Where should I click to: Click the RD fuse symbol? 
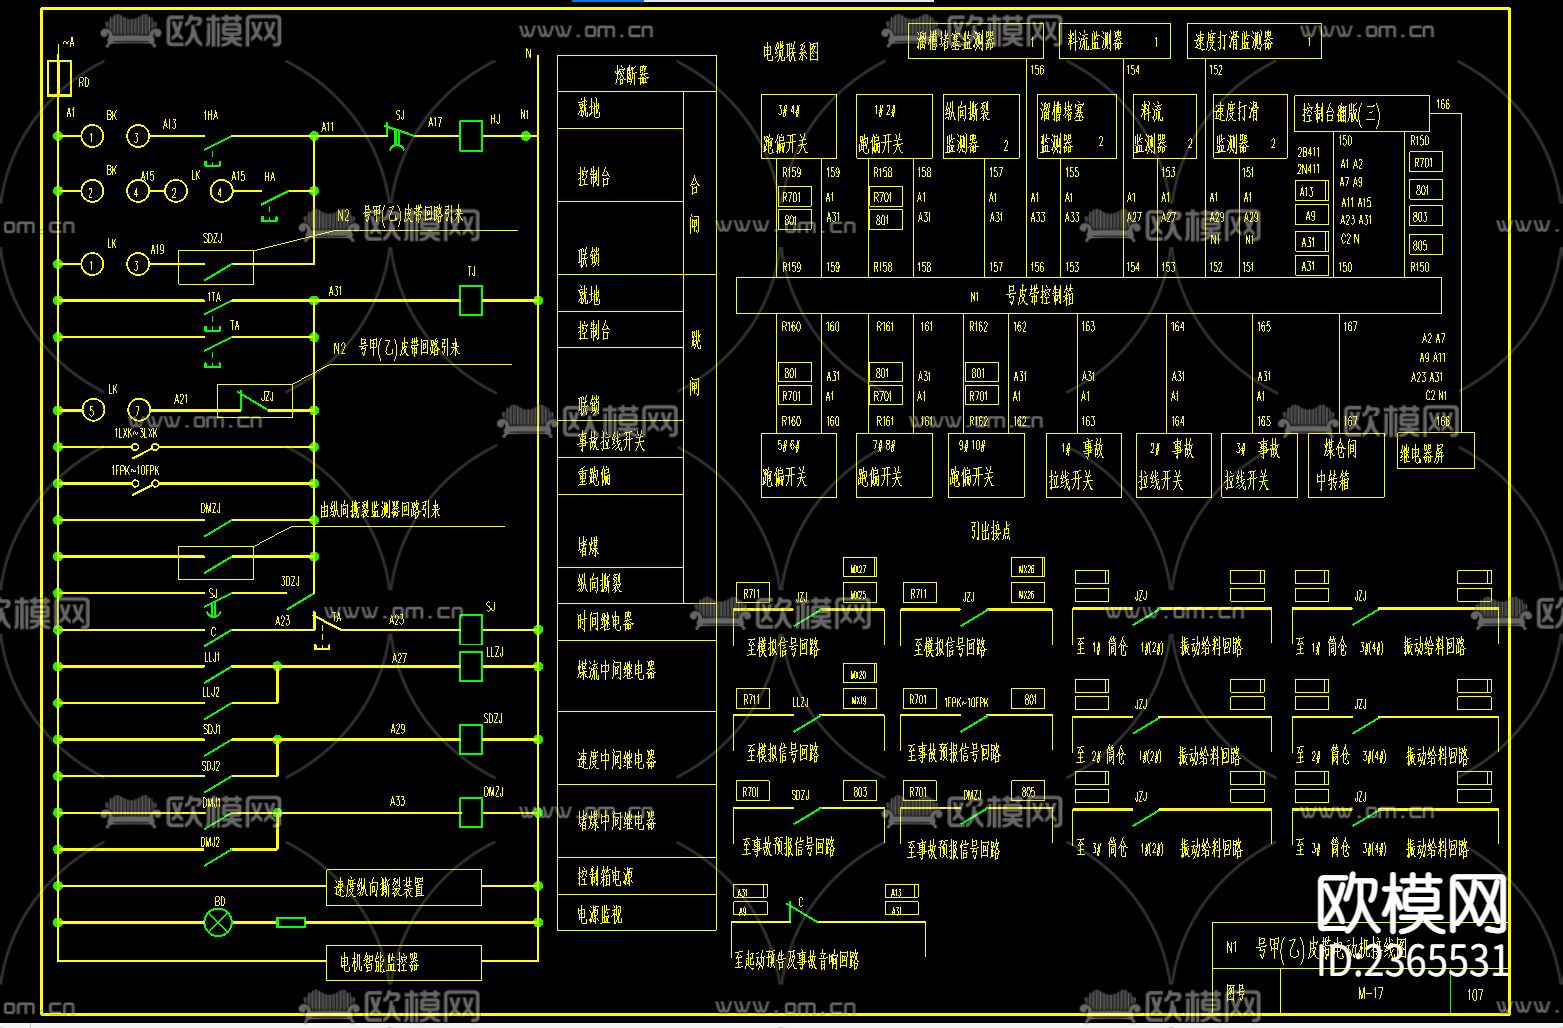click(59, 78)
